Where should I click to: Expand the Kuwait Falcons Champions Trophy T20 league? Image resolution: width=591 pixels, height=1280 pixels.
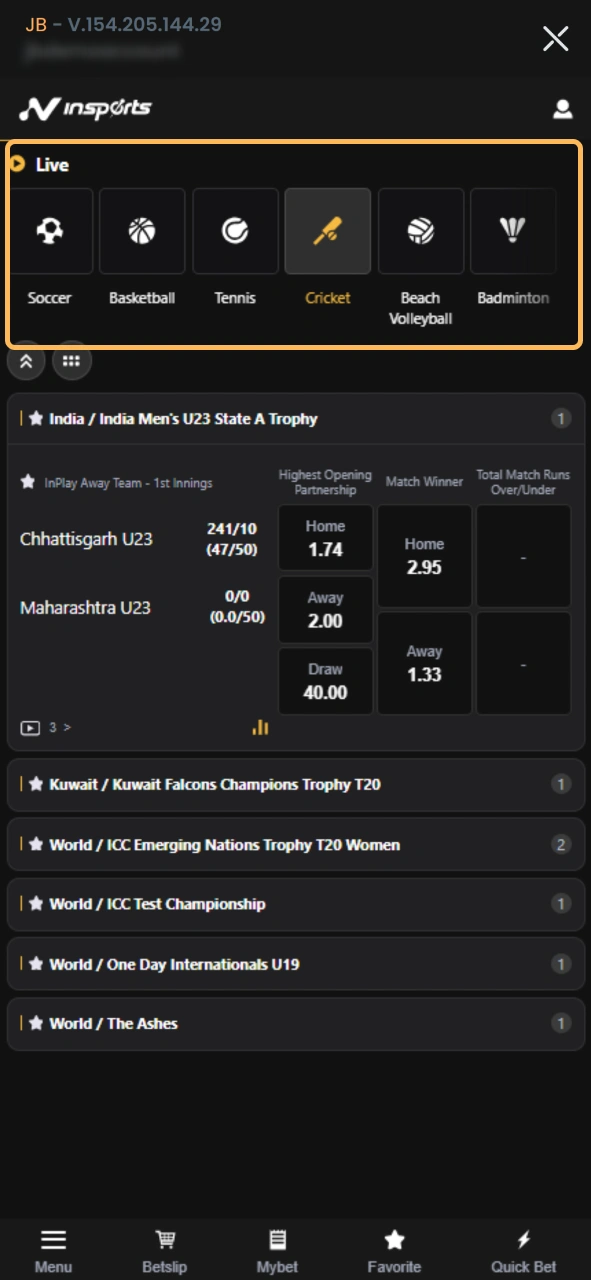(295, 784)
